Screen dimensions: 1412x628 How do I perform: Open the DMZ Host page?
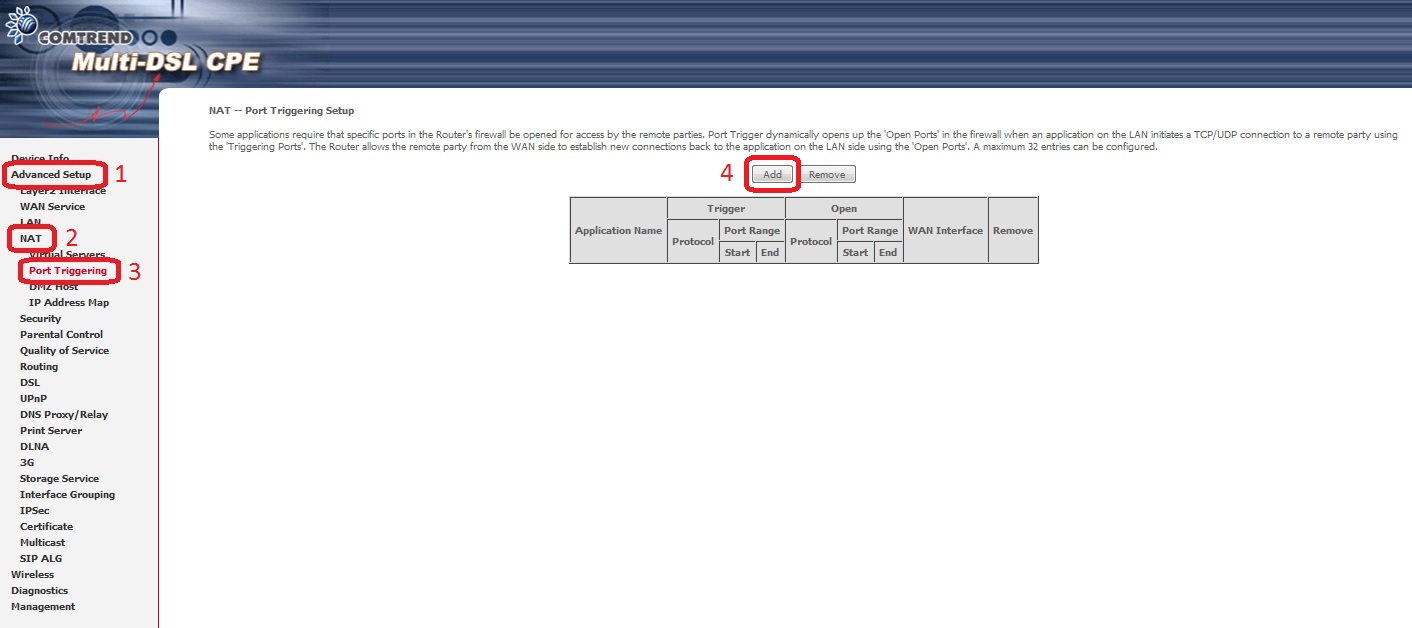tap(53, 287)
